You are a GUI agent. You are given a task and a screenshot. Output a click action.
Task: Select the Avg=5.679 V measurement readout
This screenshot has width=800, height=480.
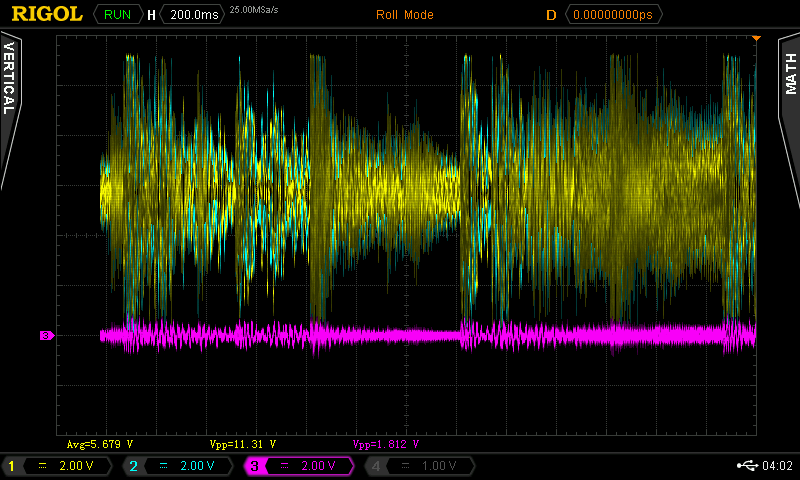[x=100, y=444]
